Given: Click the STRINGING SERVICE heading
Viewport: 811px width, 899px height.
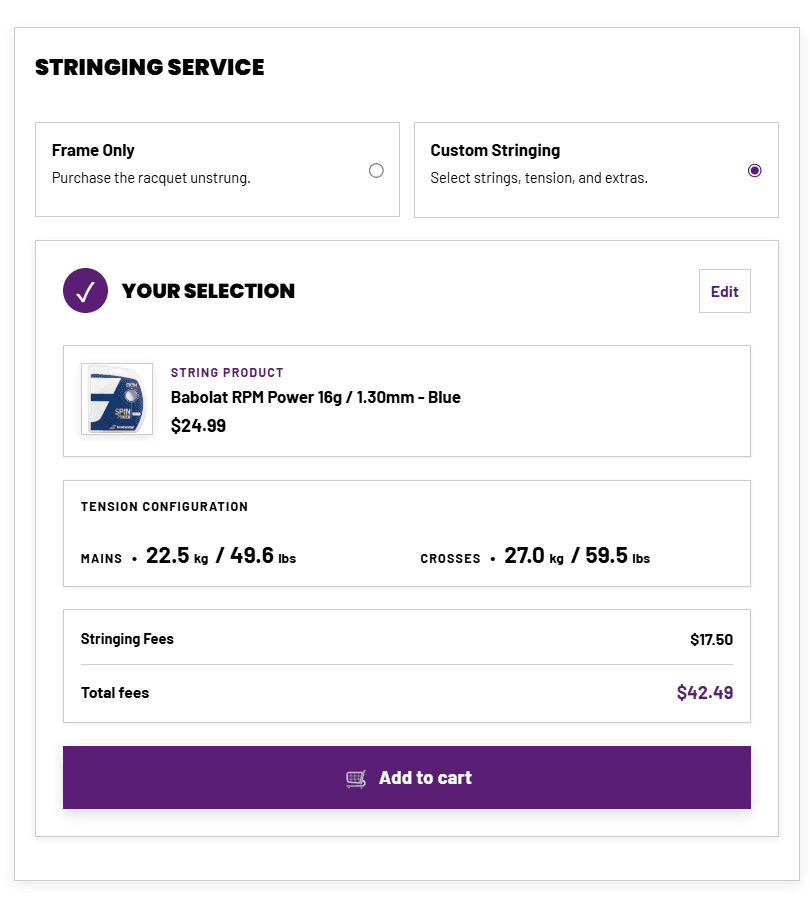Looking at the screenshot, I should pyautogui.click(x=149, y=67).
